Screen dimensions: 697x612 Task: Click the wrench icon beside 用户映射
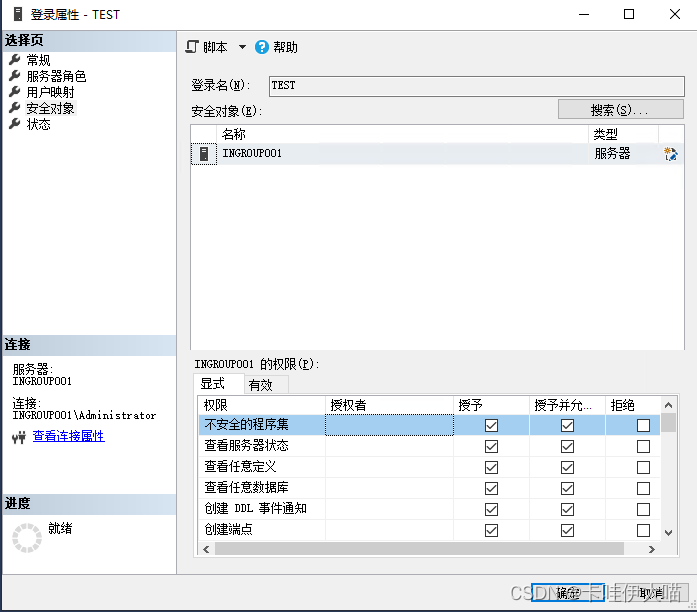click(15, 92)
